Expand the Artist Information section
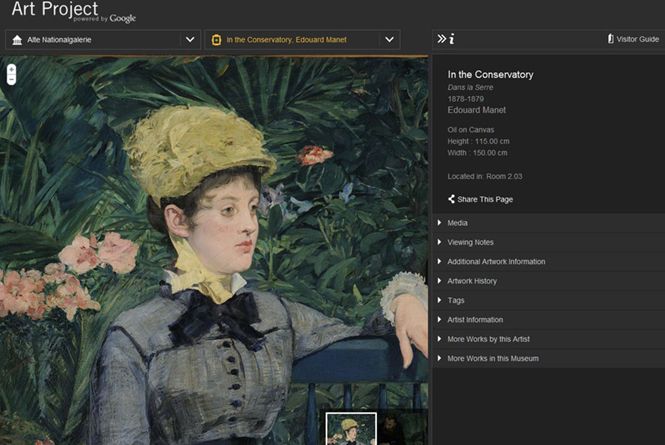 point(475,319)
